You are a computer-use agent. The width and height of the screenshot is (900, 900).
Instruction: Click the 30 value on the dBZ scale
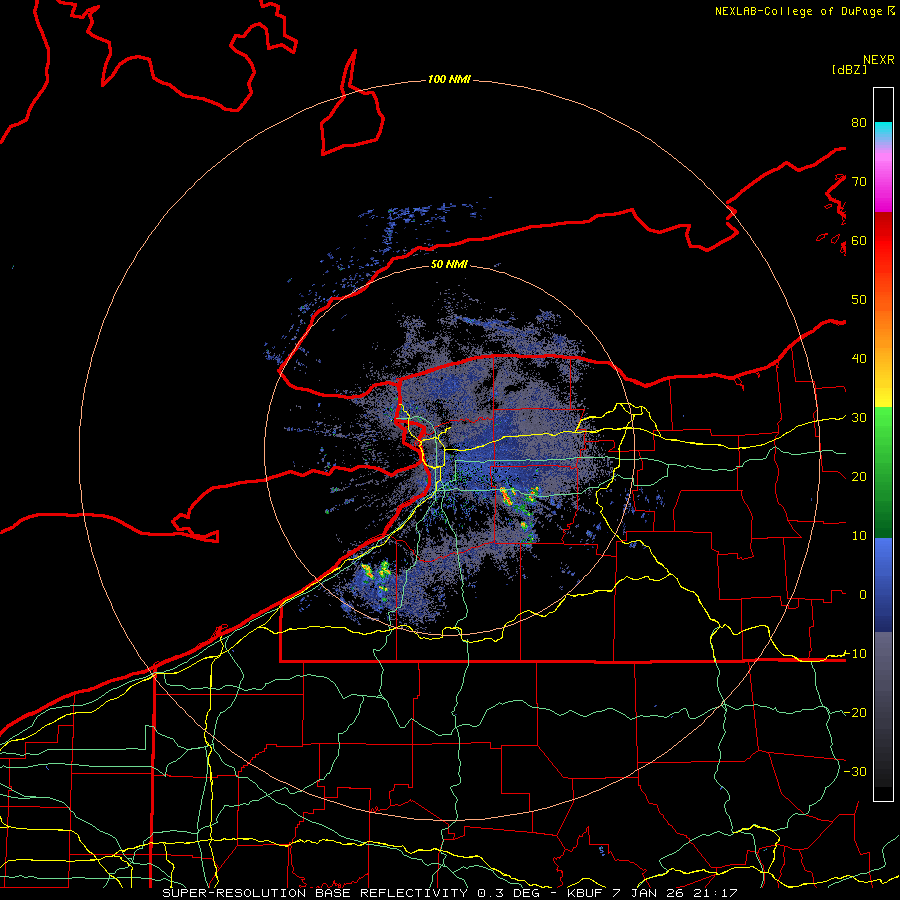(859, 418)
